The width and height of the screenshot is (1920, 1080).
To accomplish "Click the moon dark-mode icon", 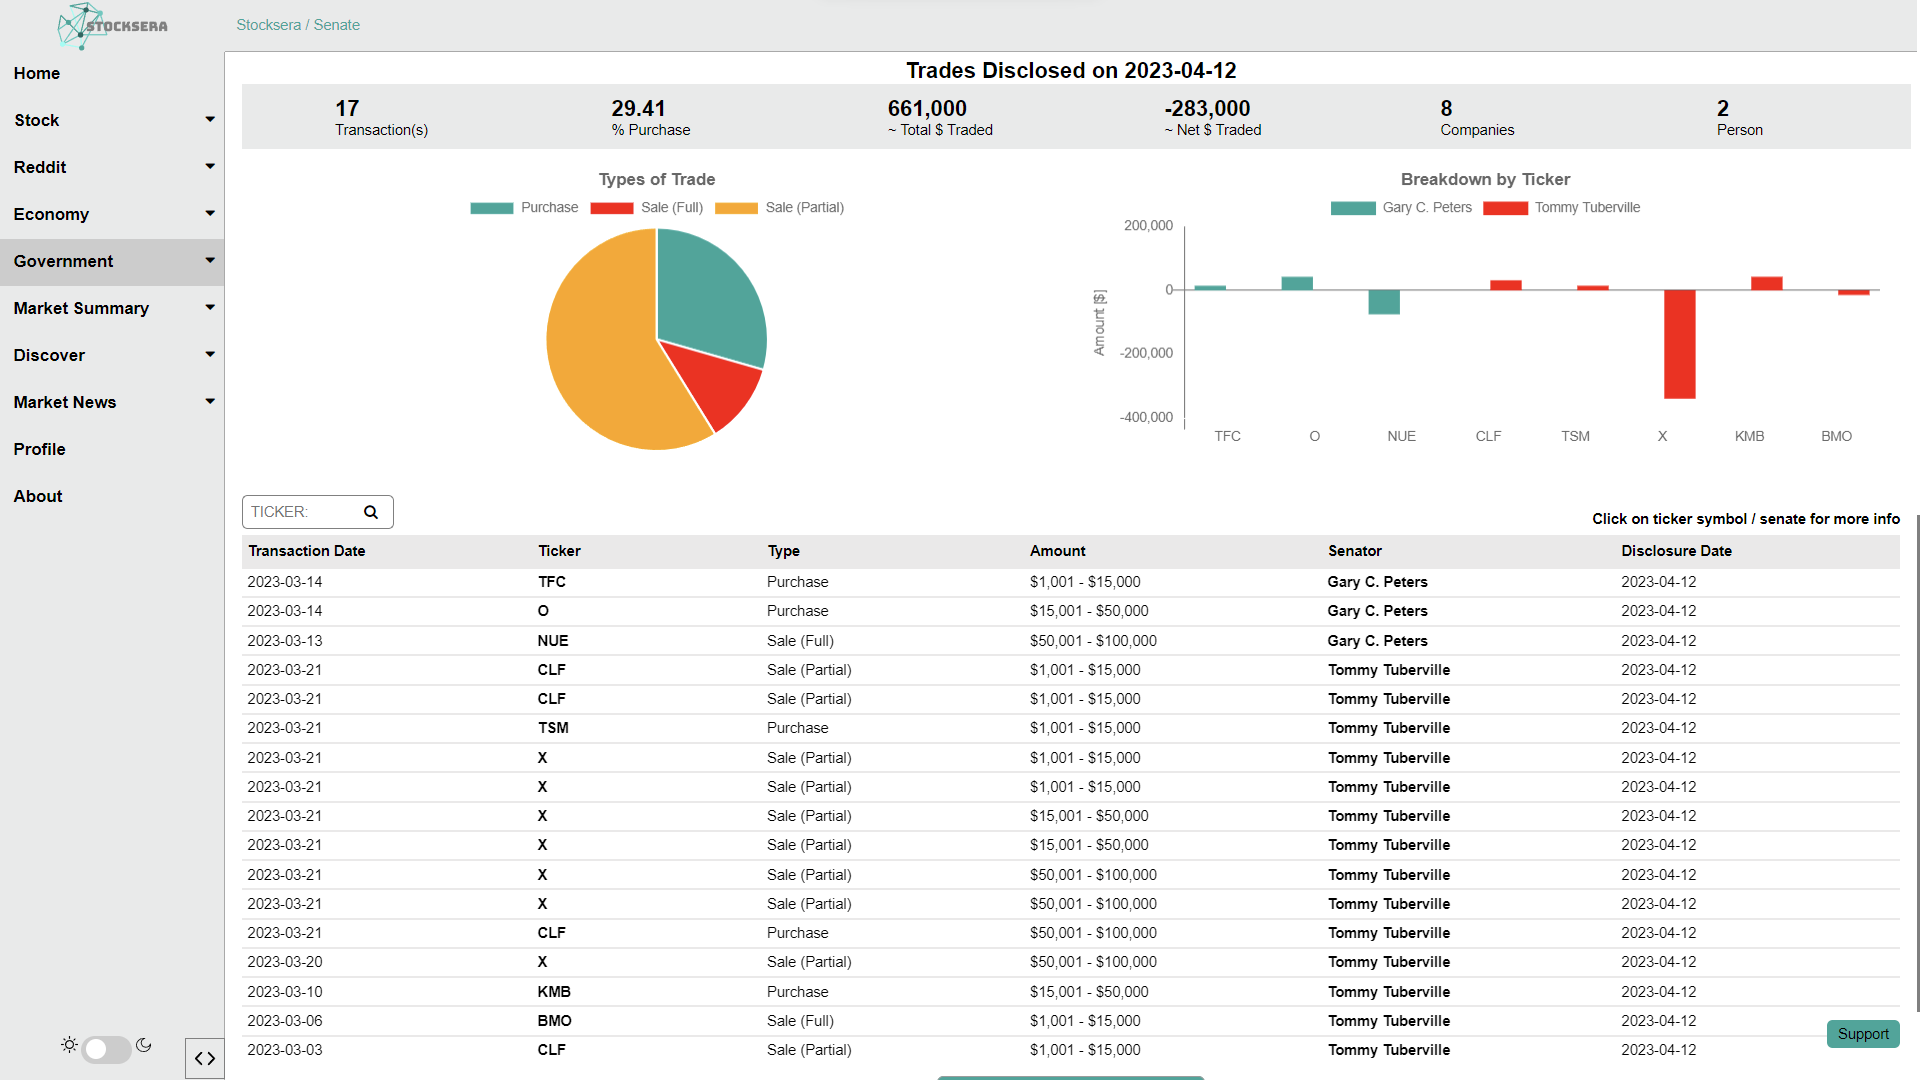I will 144,1044.
